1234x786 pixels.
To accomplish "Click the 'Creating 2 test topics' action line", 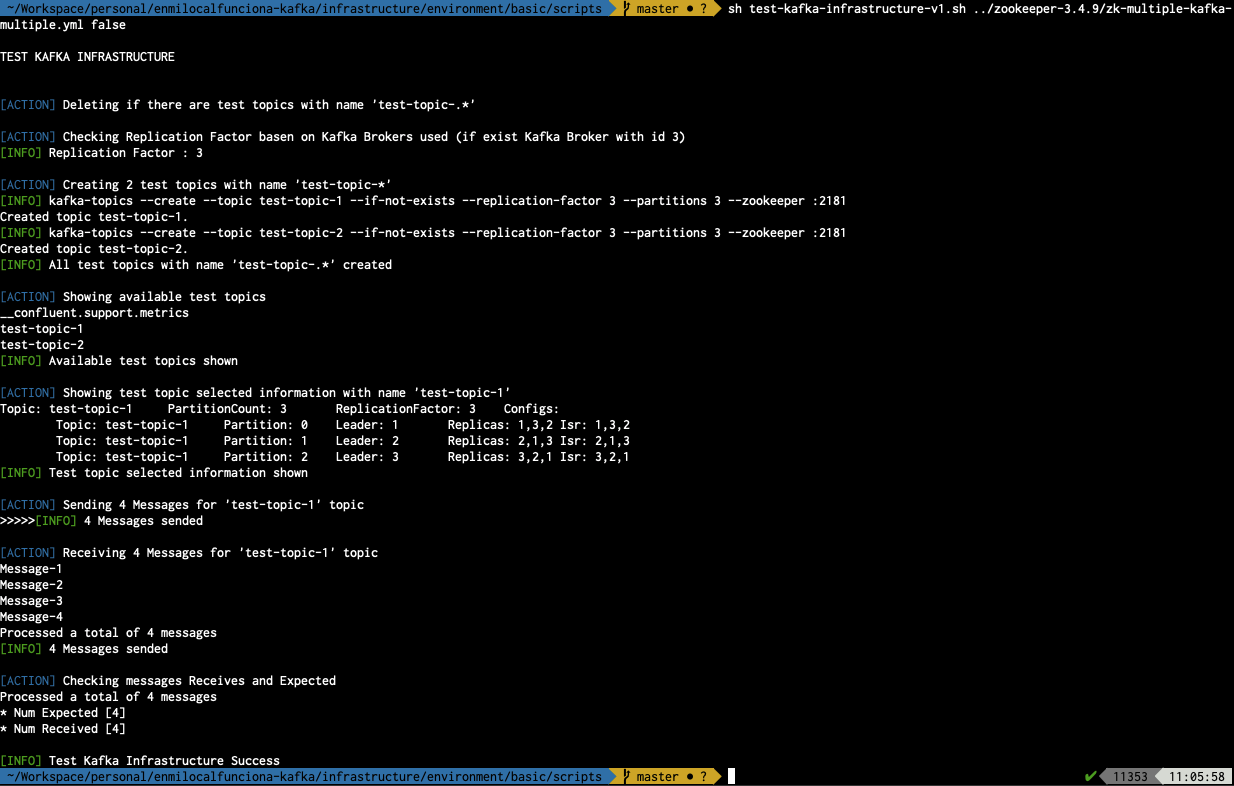I will click(196, 185).
